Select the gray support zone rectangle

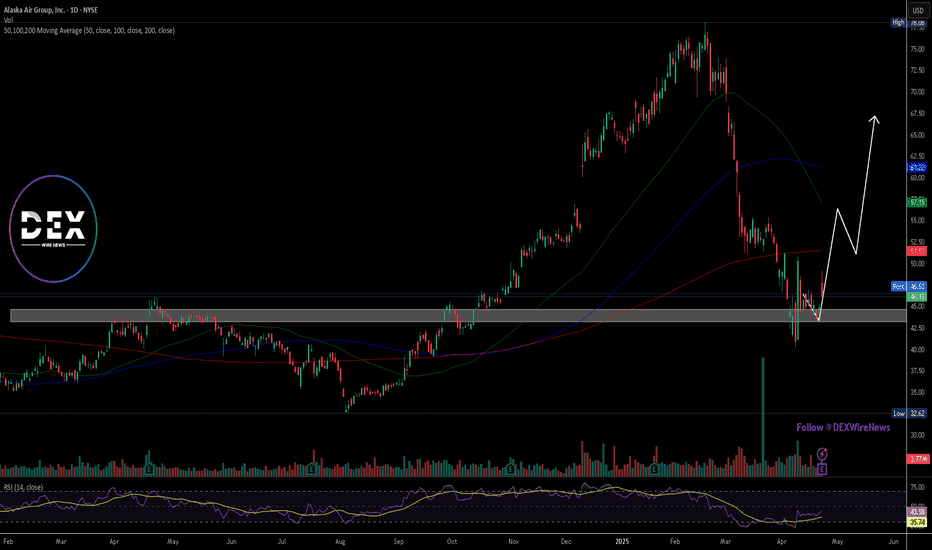[x=458, y=316]
